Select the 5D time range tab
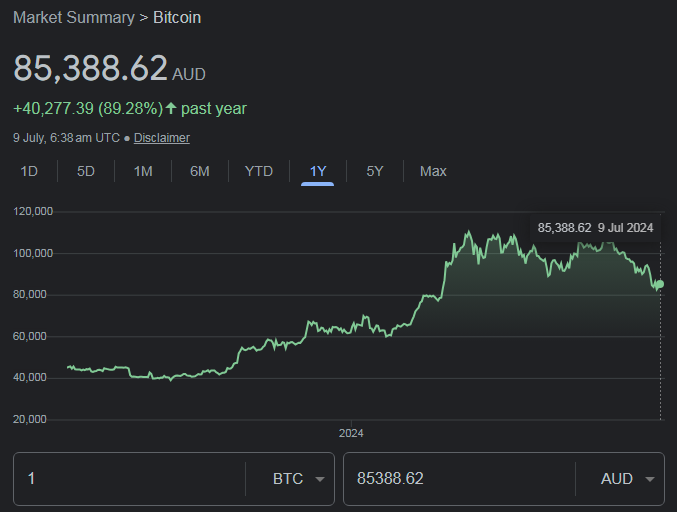This screenshot has width=677, height=512. coord(85,171)
